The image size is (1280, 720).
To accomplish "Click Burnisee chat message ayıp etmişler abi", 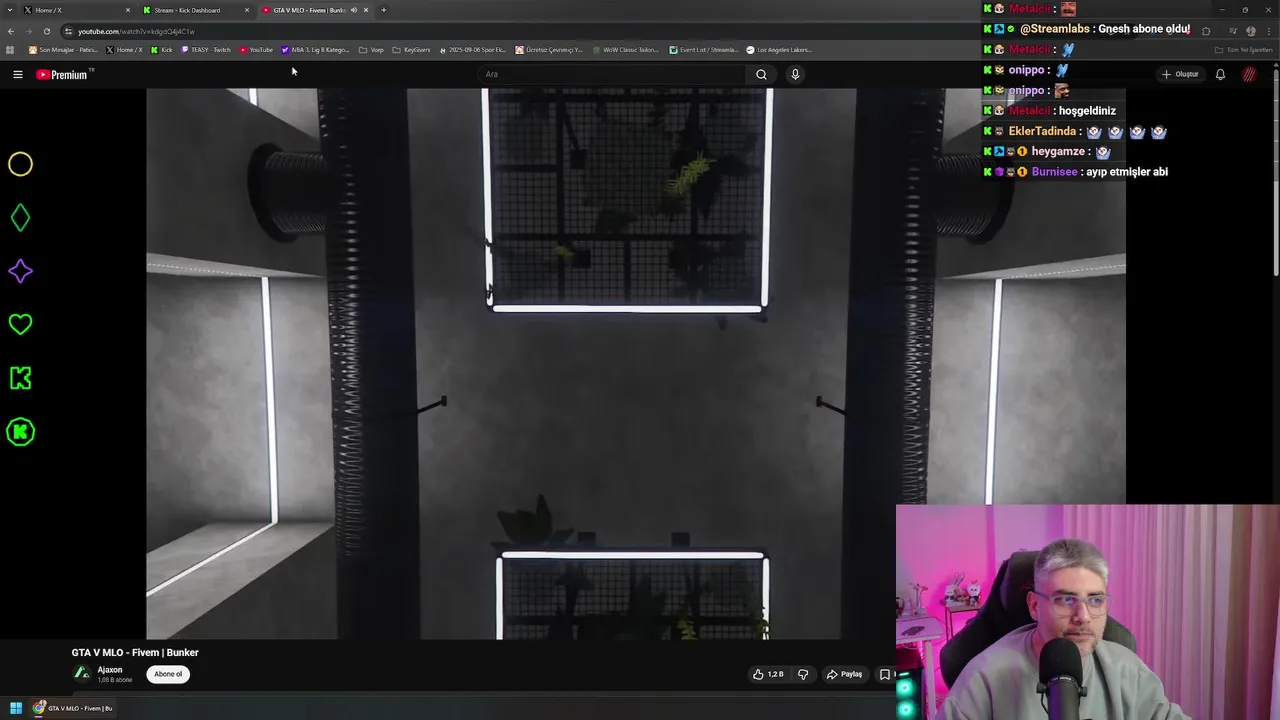I will 1127,172.
